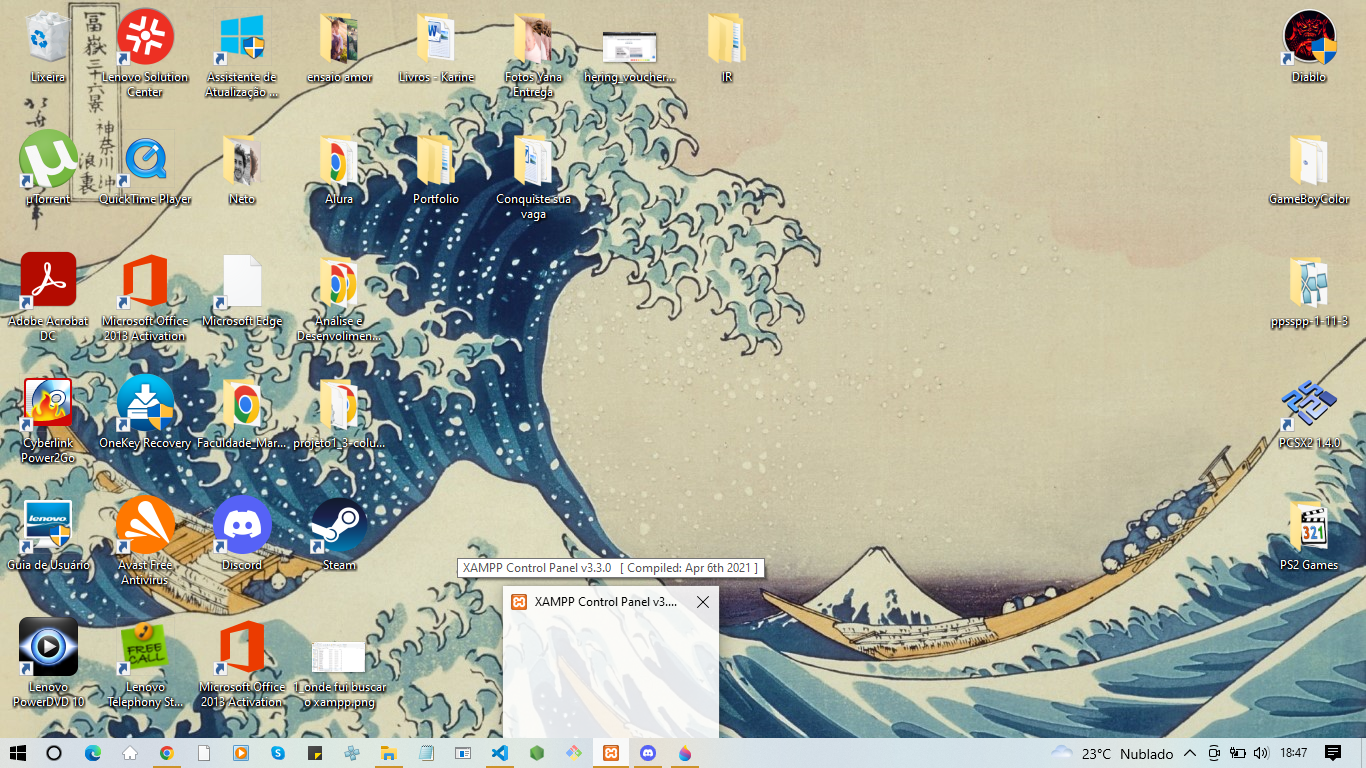1366x768 pixels.
Task: Select the Adobe Acrobat DC shortcut
Action: (x=48, y=298)
